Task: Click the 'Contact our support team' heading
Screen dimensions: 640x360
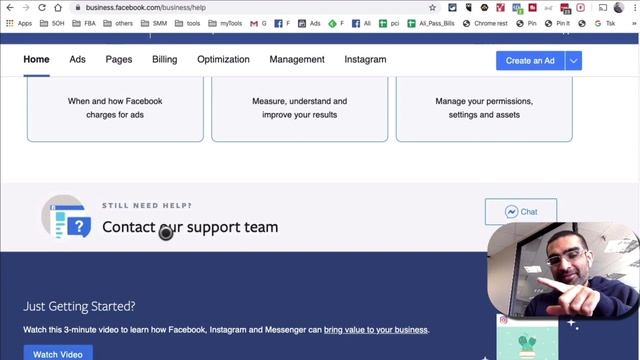Action: (190, 227)
